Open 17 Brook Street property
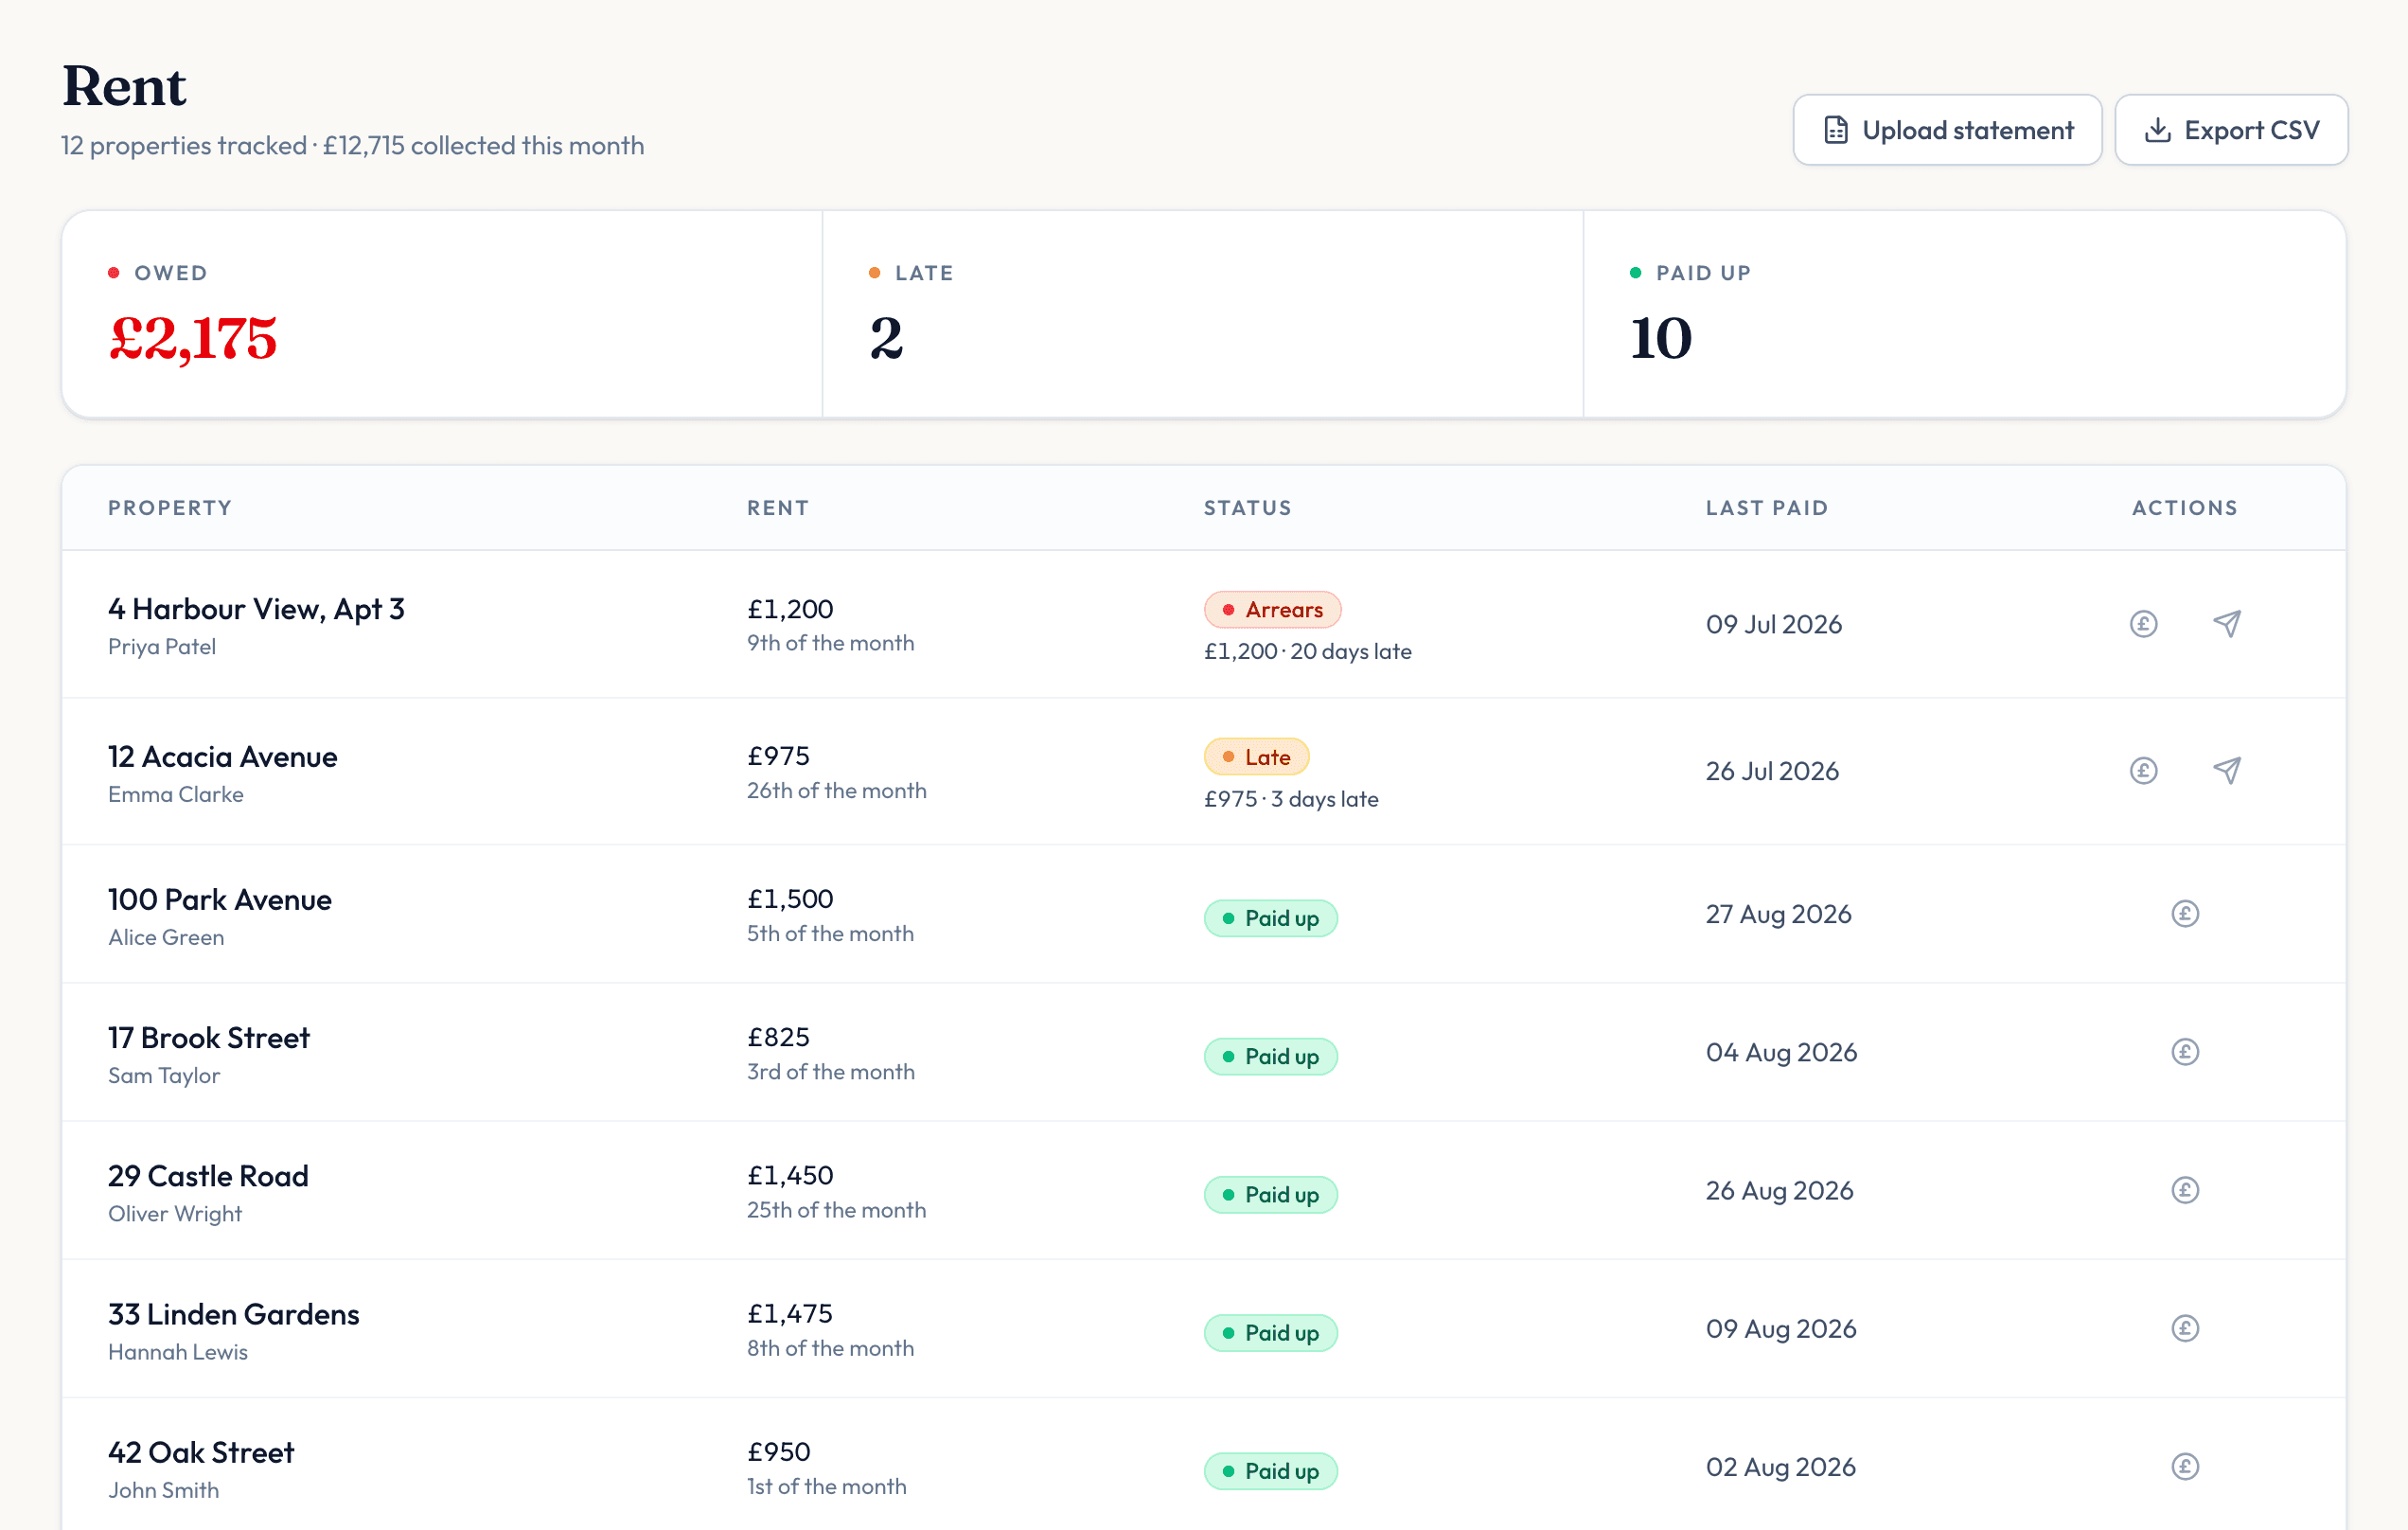 [208, 1038]
